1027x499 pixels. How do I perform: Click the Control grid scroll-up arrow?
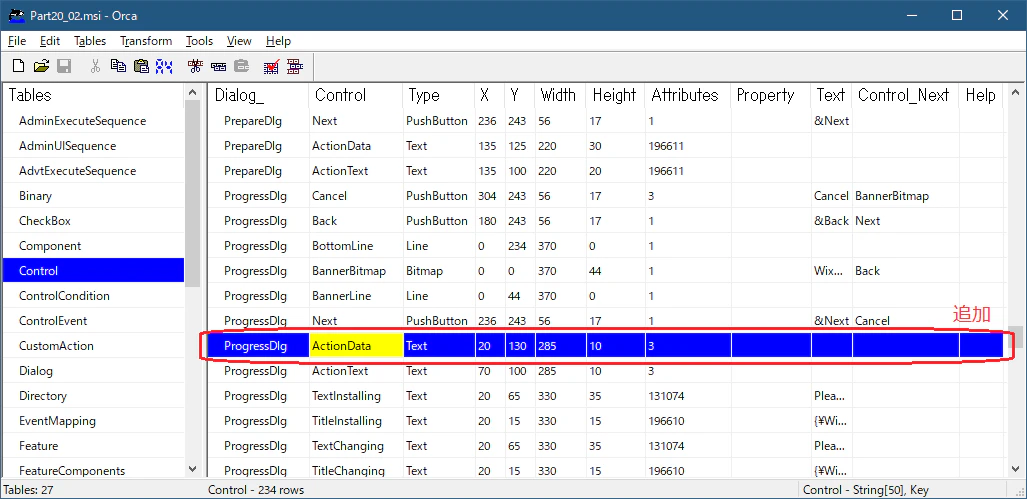pos(1016,92)
